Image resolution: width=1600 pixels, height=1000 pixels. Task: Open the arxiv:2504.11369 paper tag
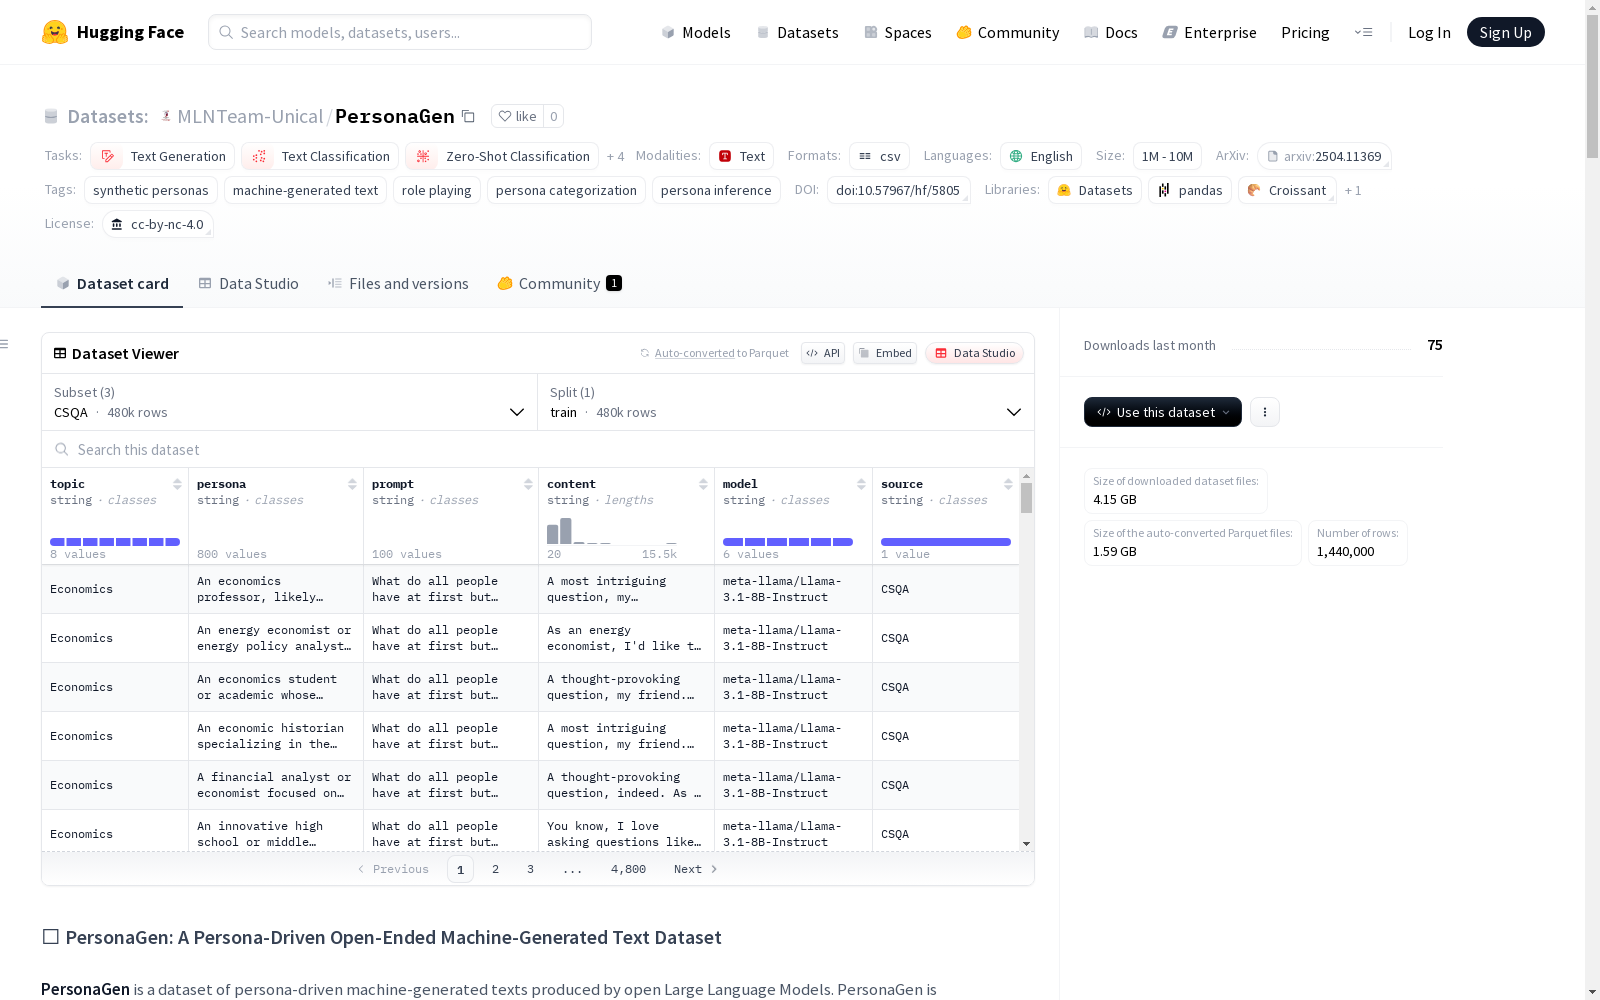coord(1324,156)
